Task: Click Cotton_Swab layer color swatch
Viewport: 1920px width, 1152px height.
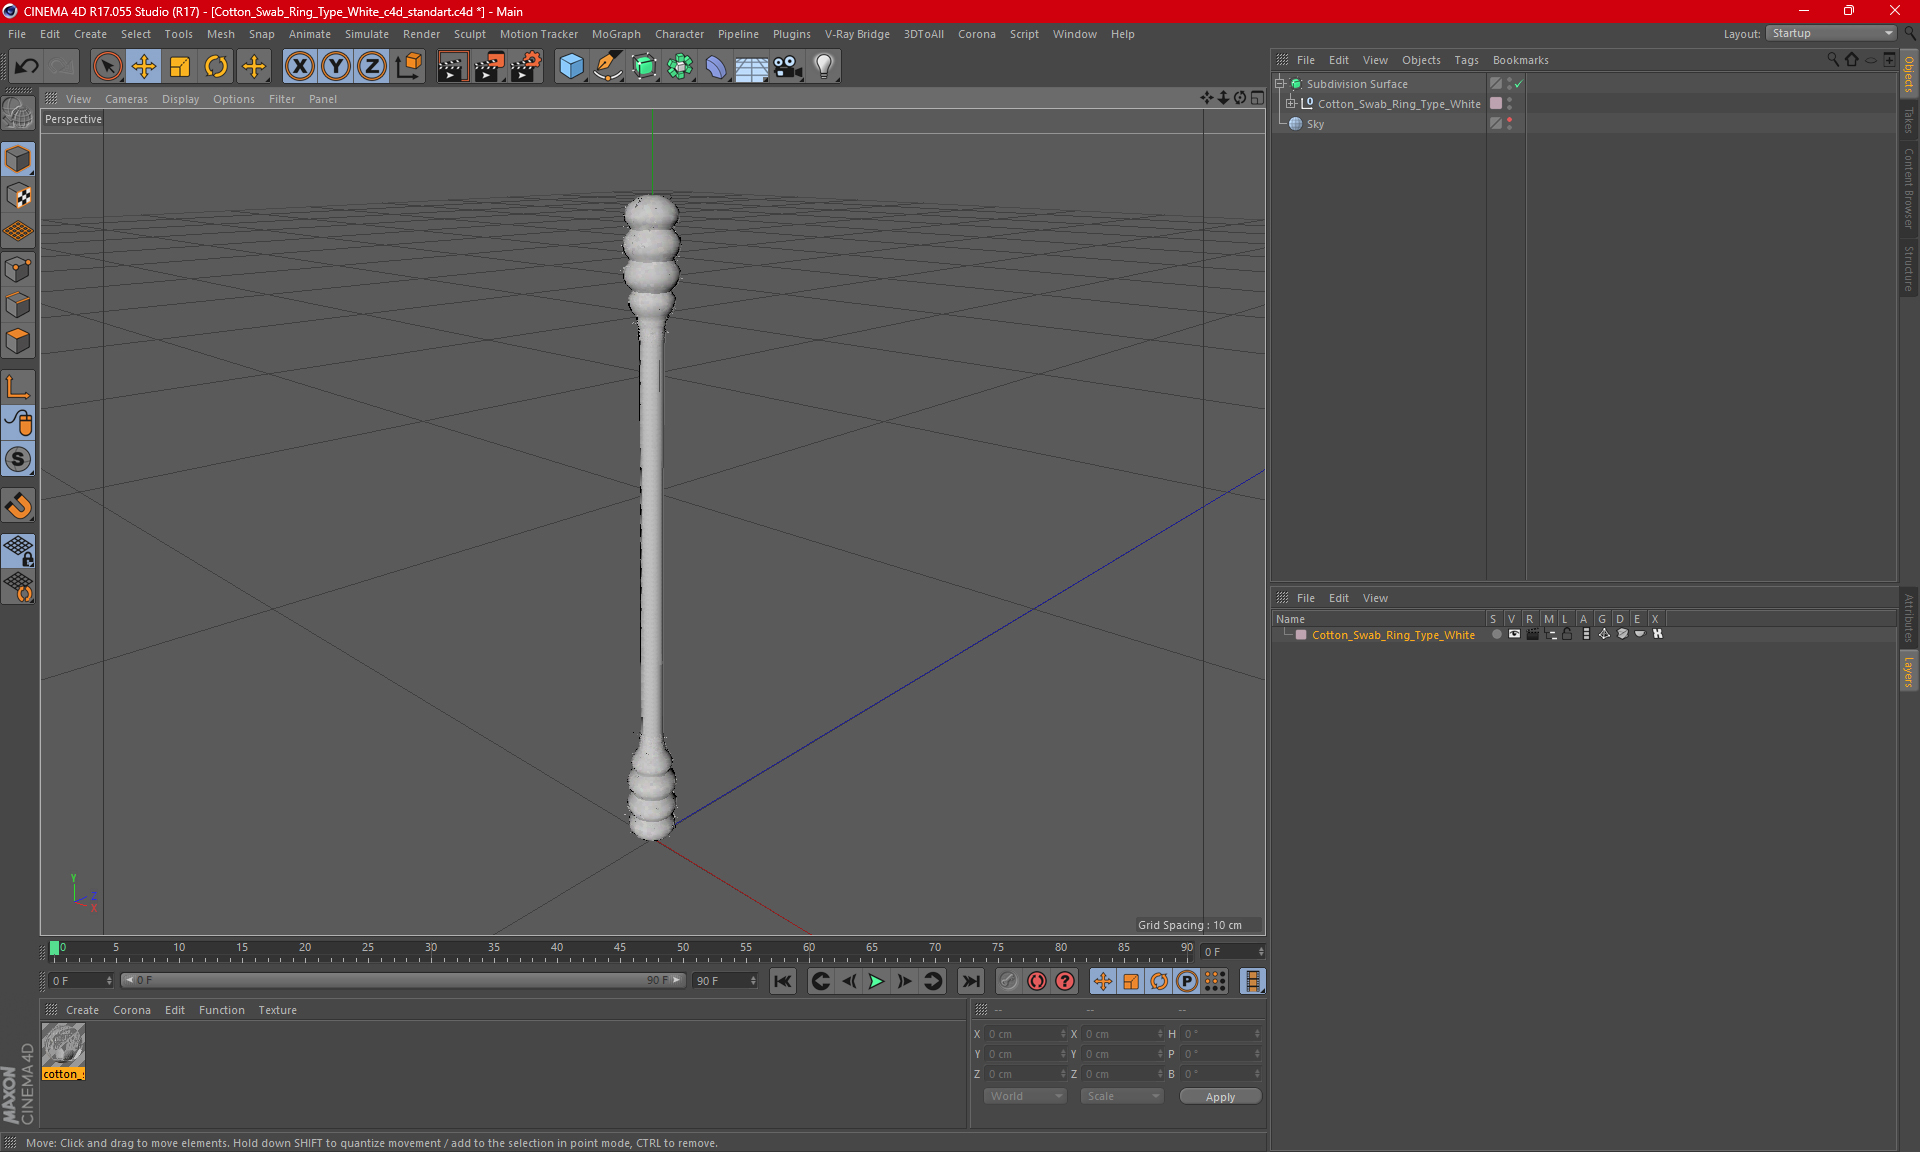Action: 1301,635
